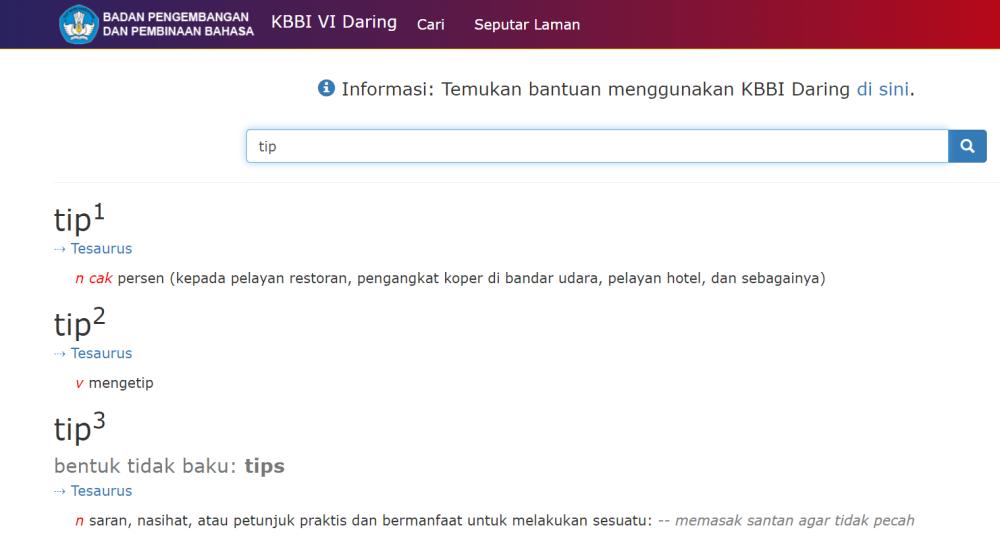Click the 'mengetip' definition word
Viewport: 1000px width, 536px height.
[121, 383]
